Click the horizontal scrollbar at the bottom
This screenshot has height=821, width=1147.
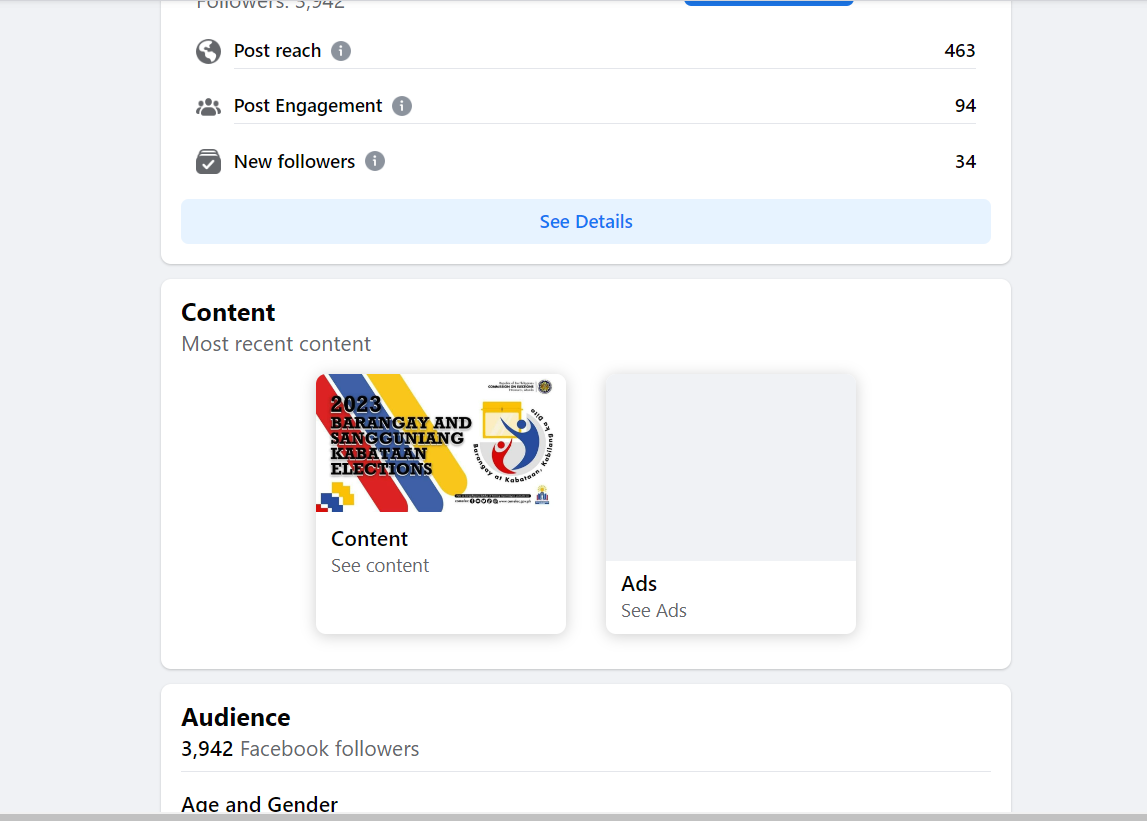tap(573, 817)
